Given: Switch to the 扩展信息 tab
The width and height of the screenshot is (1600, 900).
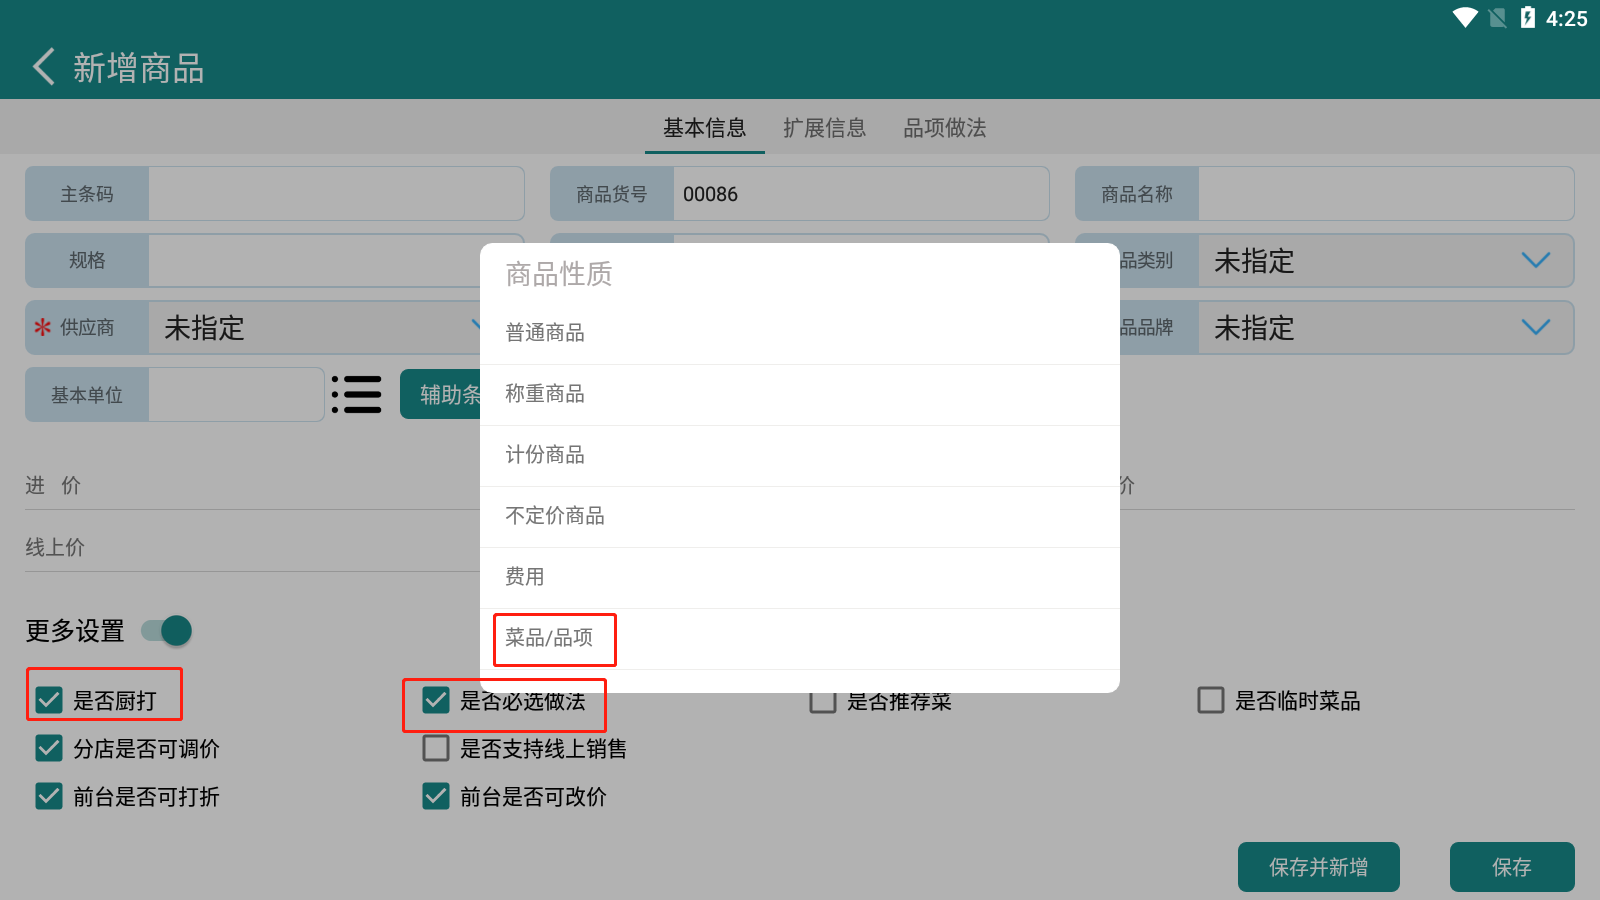Looking at the screenshot, I should [824, 128].
